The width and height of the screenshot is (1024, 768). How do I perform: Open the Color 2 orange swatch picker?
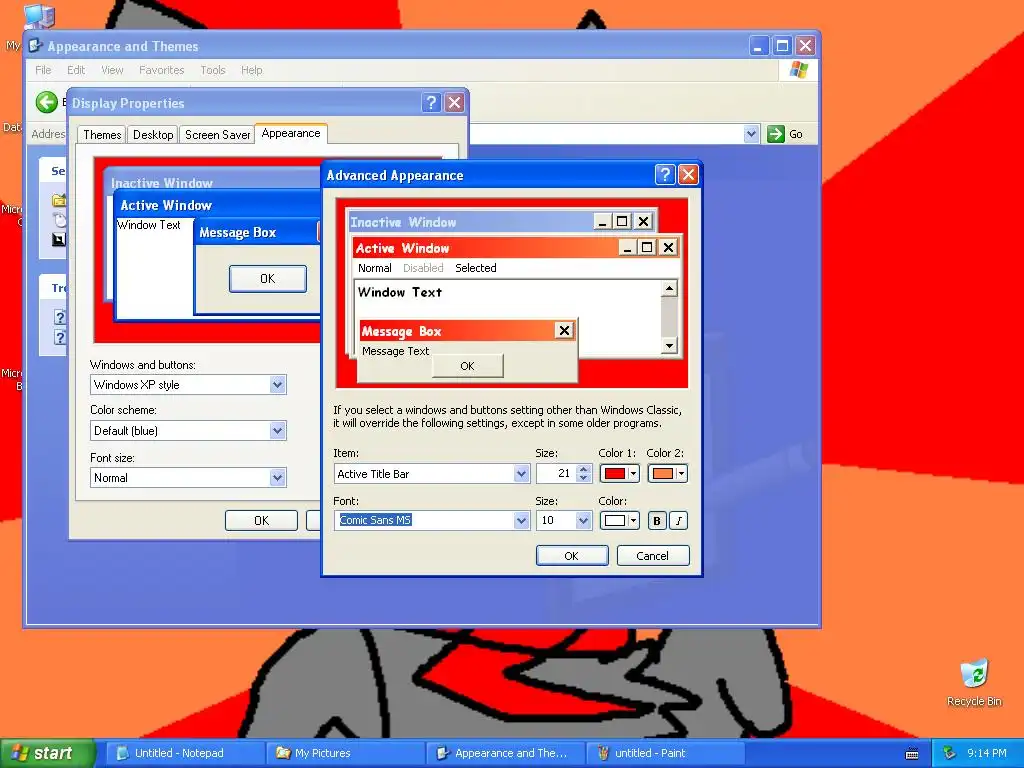667,473
